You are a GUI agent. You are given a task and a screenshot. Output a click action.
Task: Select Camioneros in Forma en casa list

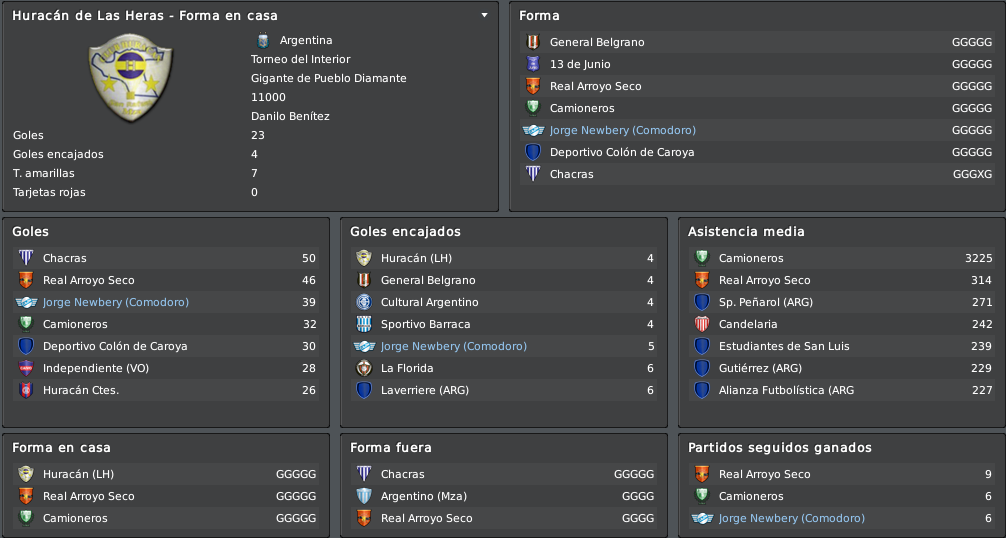pyautogui.click(x=166, y=518)
